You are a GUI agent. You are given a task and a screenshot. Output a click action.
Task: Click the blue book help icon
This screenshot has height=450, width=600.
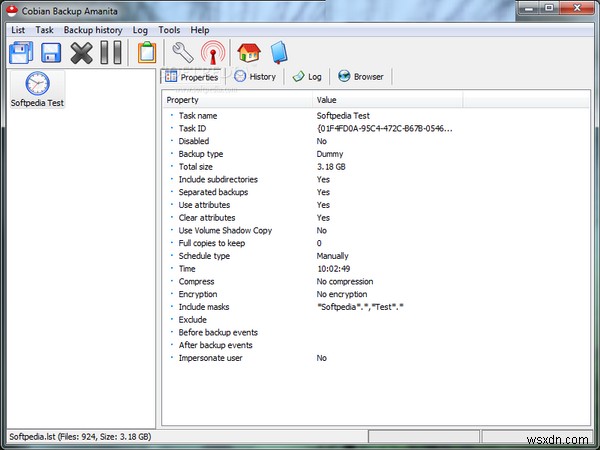(279, 52)
